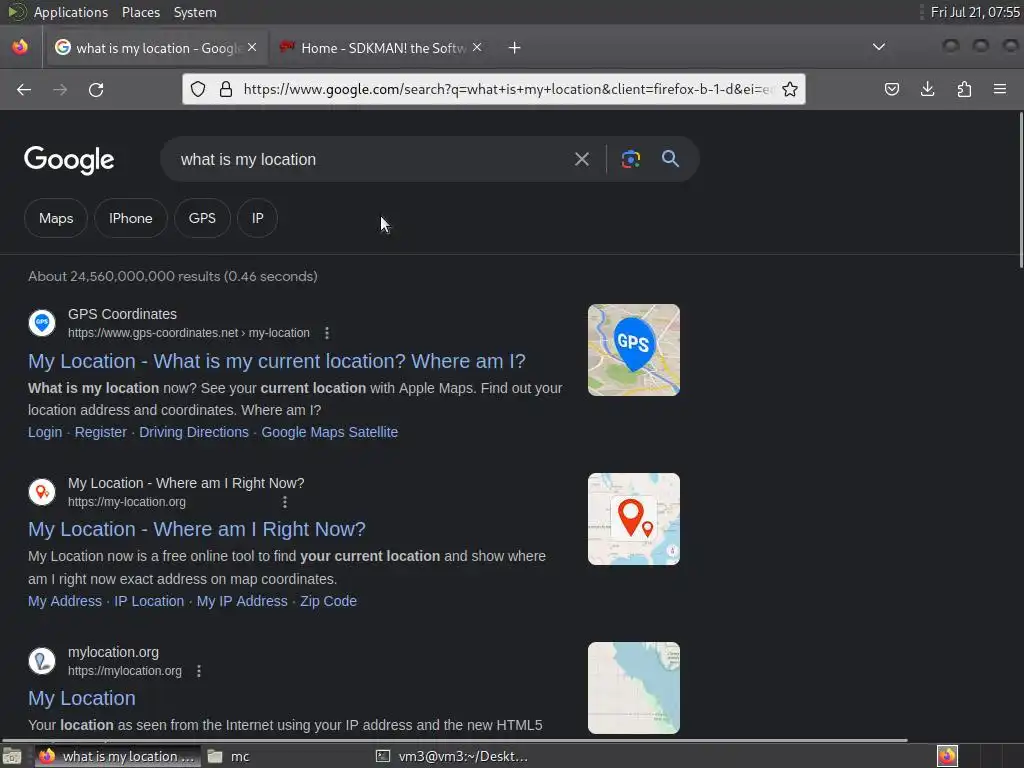Clear the Google search query
Screen dimensions: 1024x768
click(581, 159)
